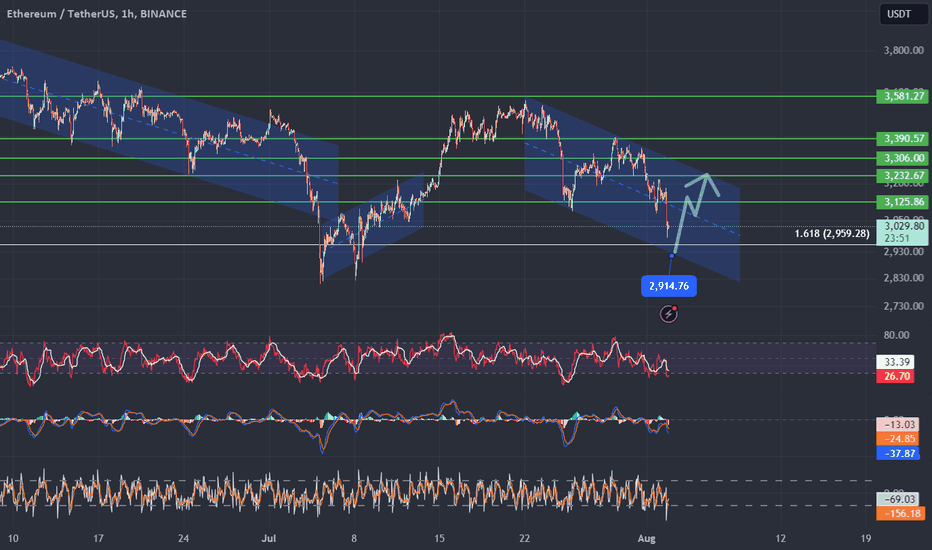This screenshot has height=550, width=932.
Task: Select the 3,306.00 price level label
Action: [x=902, y=158]
